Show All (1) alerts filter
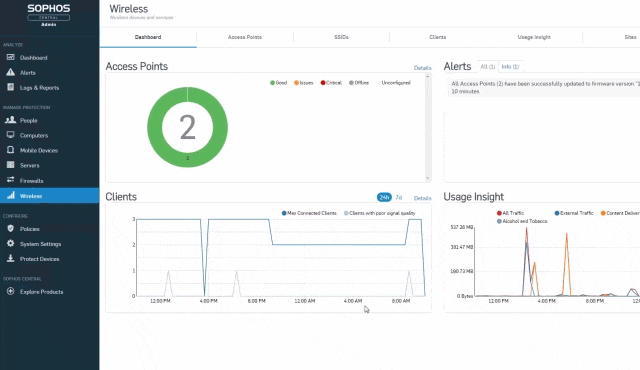The width and height of the screenshot is (640, 370). (x=488, y=66)
